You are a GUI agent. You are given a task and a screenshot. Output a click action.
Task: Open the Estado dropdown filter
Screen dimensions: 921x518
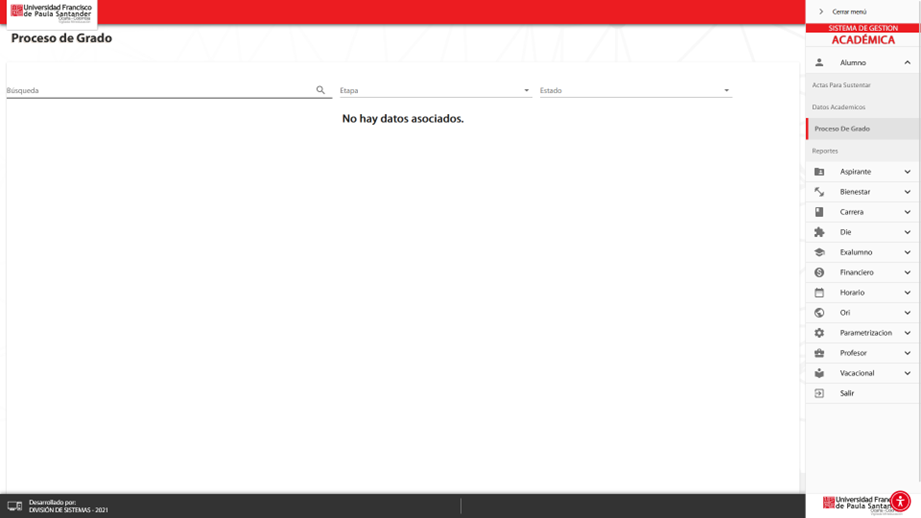[x=635, y=90]
